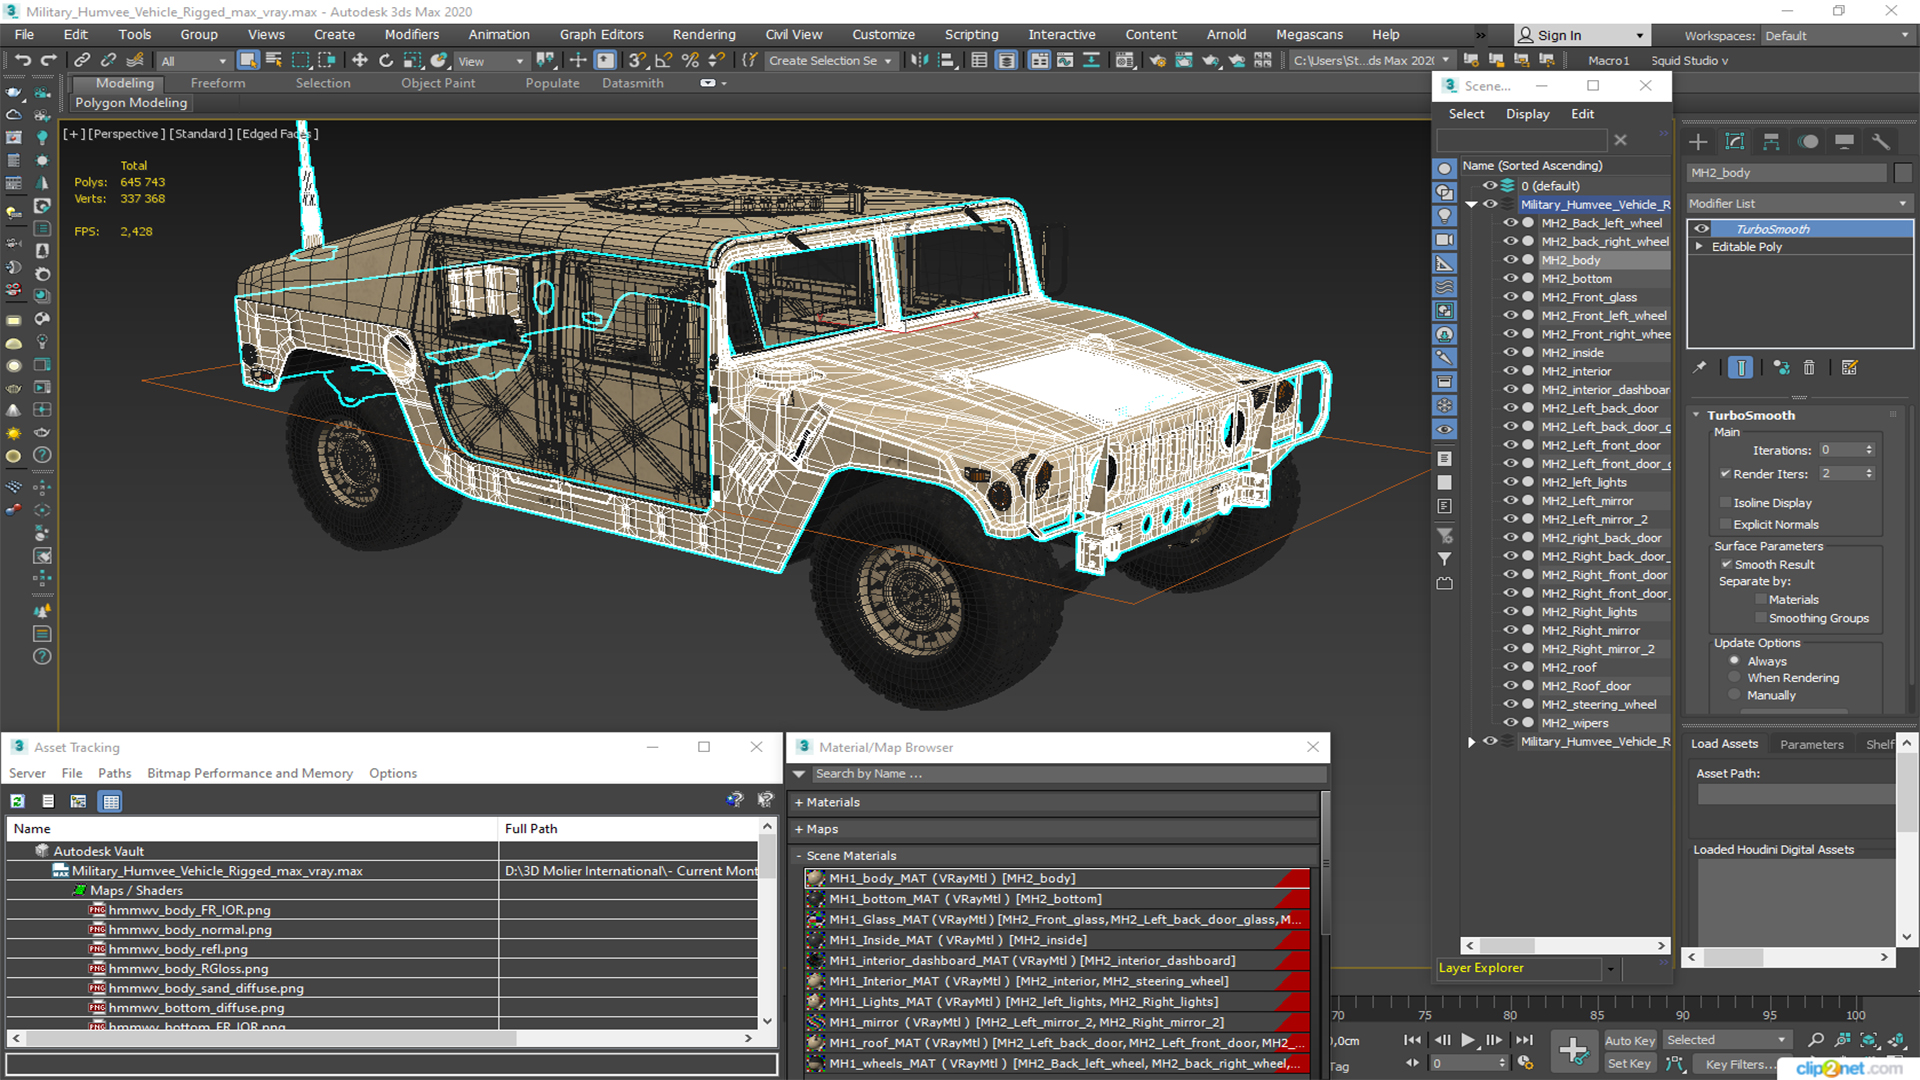The height and width of the screenshot is (1080, 1920).
Task: Switch to the Freeform ribbon tab
Action: pyautogui.click(x=218, y=83)
